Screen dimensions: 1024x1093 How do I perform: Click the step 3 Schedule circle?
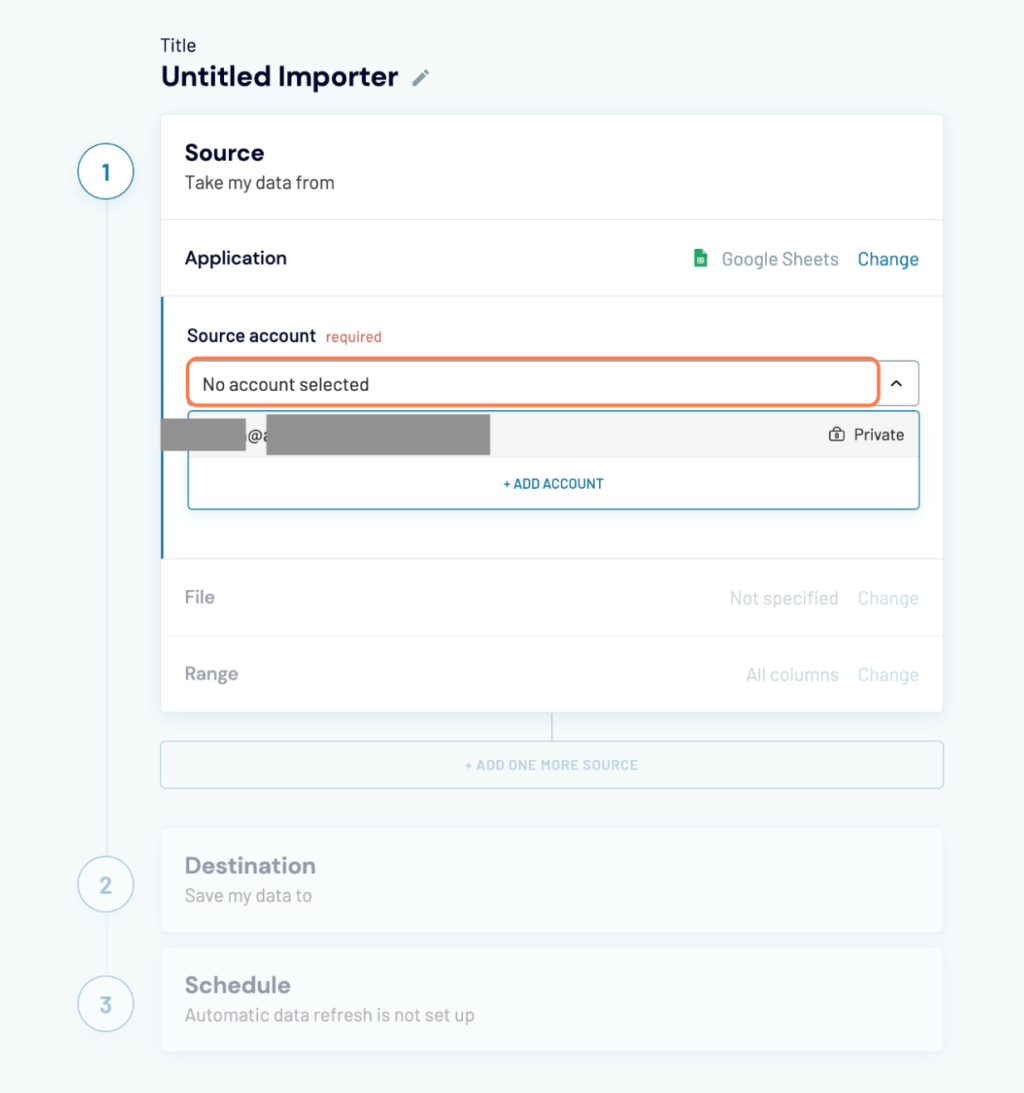coord(105,1004)
